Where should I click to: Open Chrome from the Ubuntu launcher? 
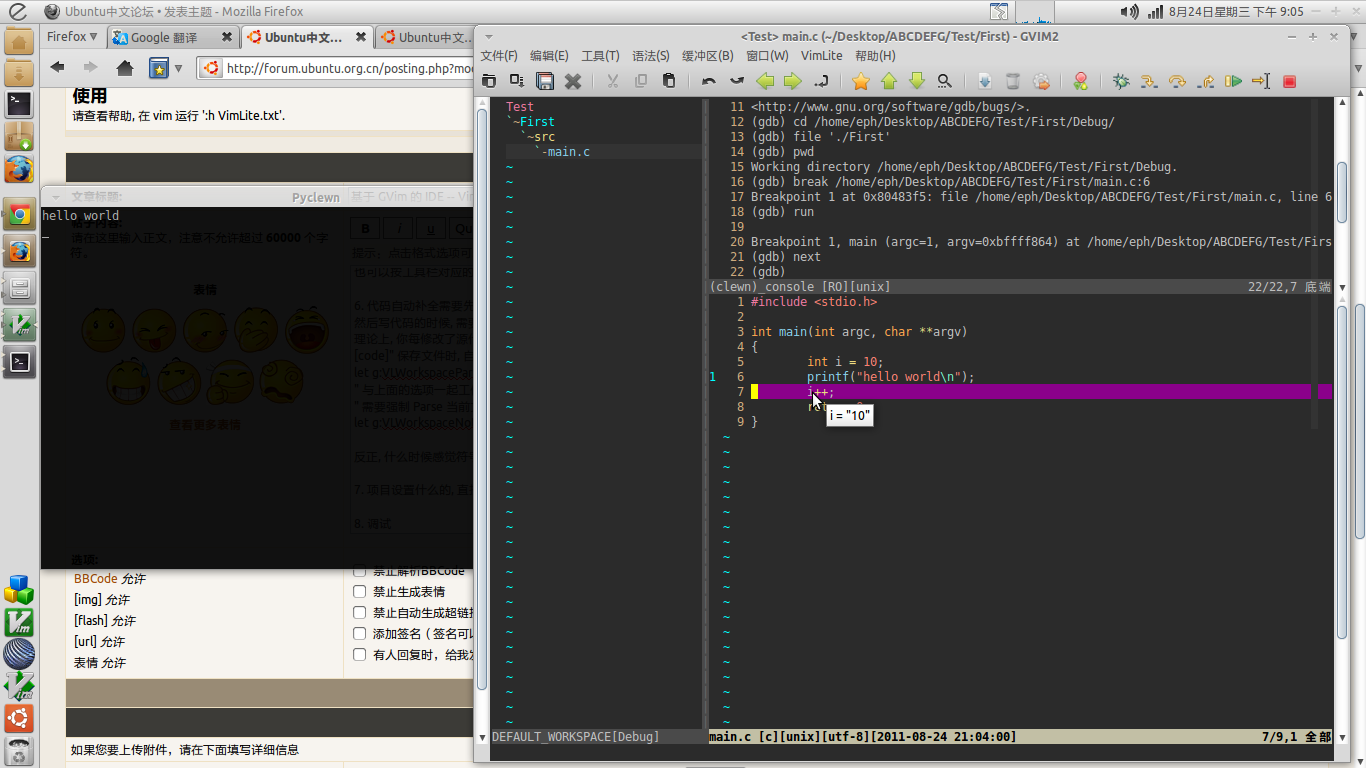pyautogui.click(x=19, y=214)
